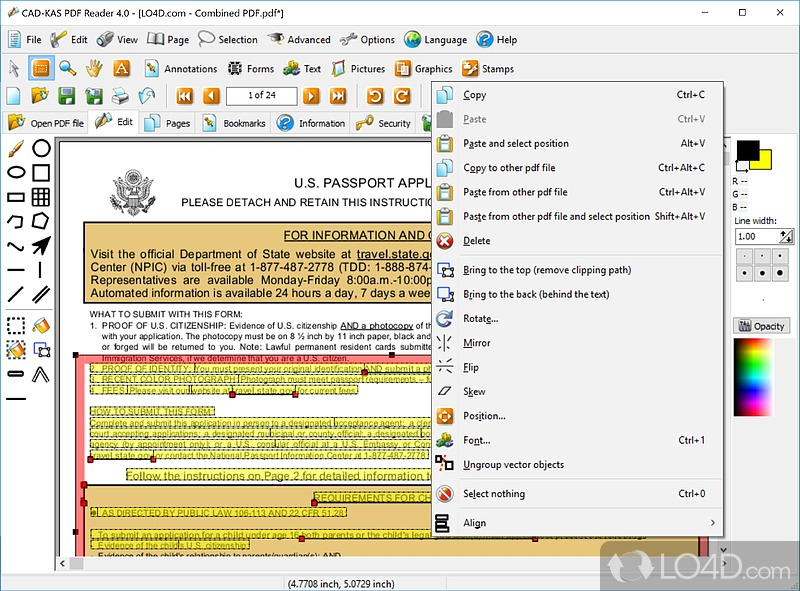Click the page number field

262,95
